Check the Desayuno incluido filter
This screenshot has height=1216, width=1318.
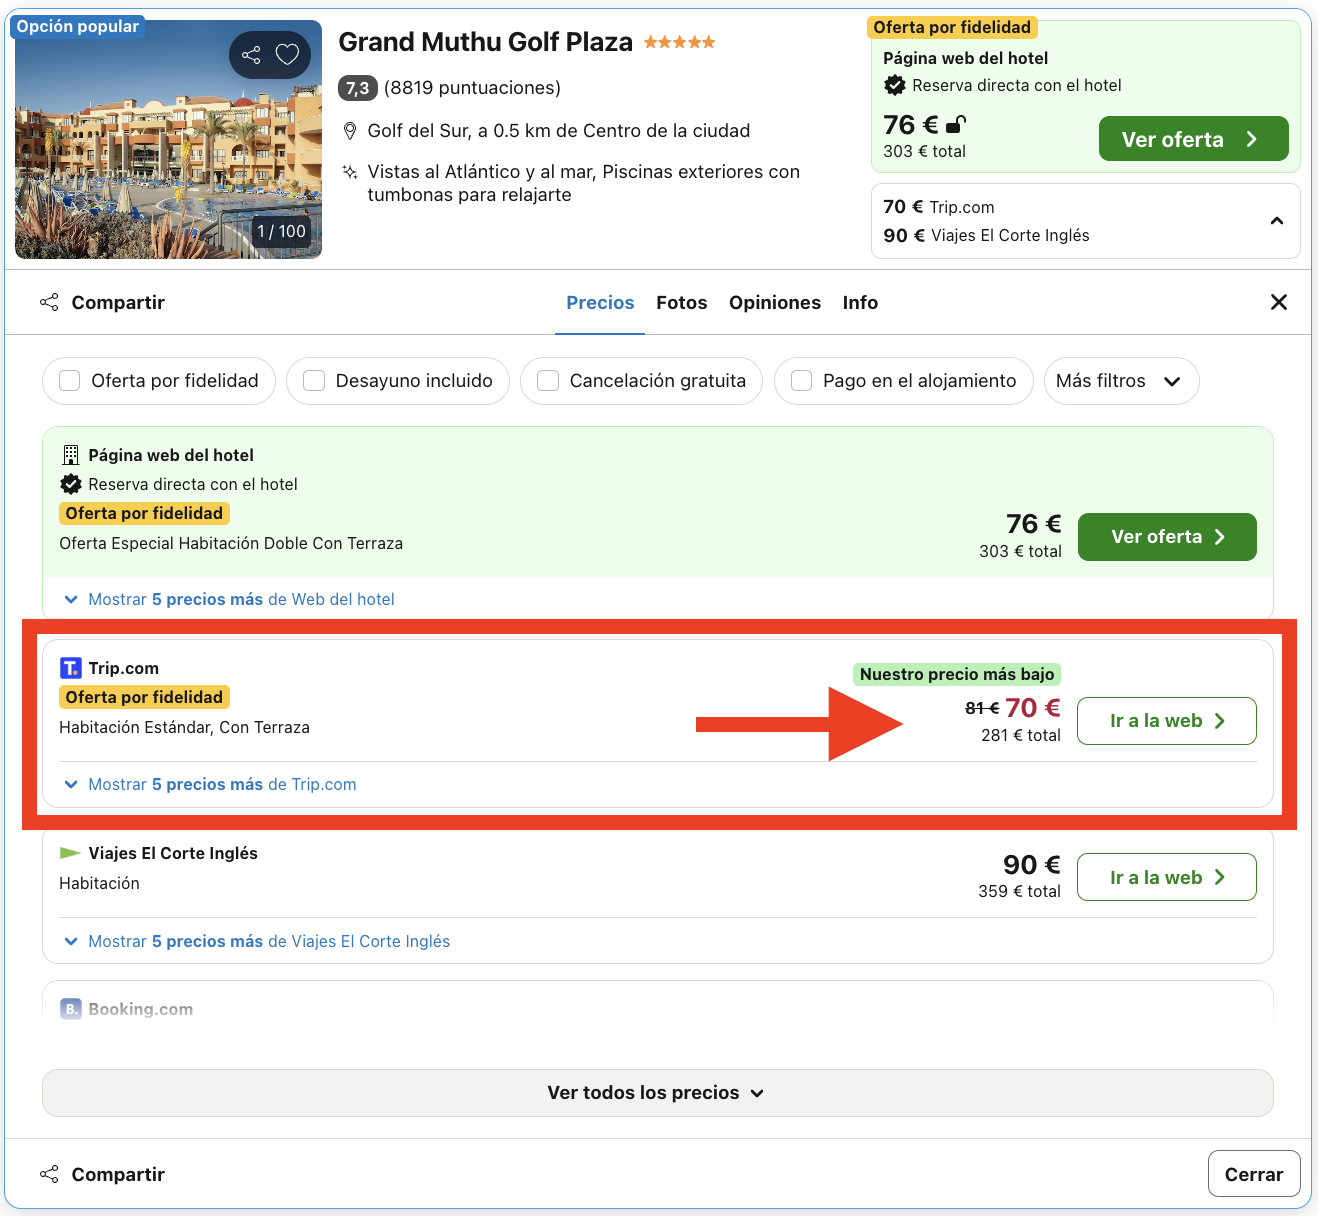[x=314, y=381]
